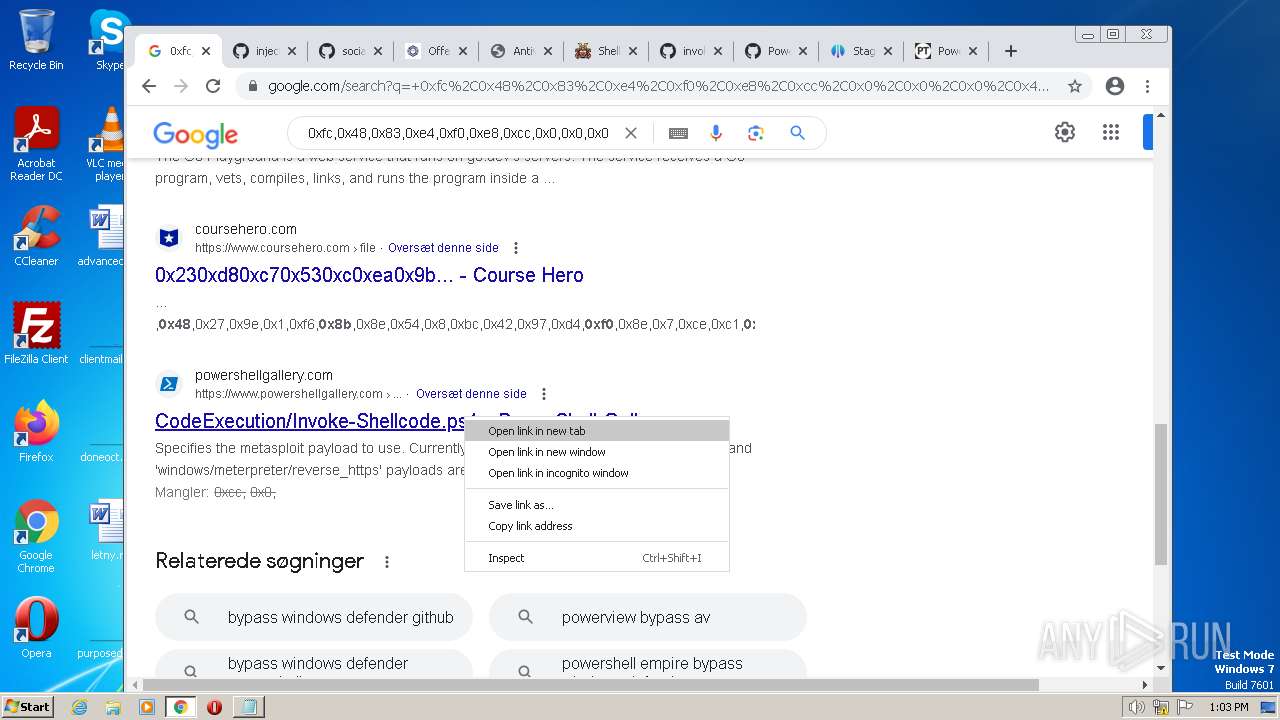Open options for the coursehero result
Image resolution: width=1280 pixels, height=720 pixels.
(x=516, y=248)
